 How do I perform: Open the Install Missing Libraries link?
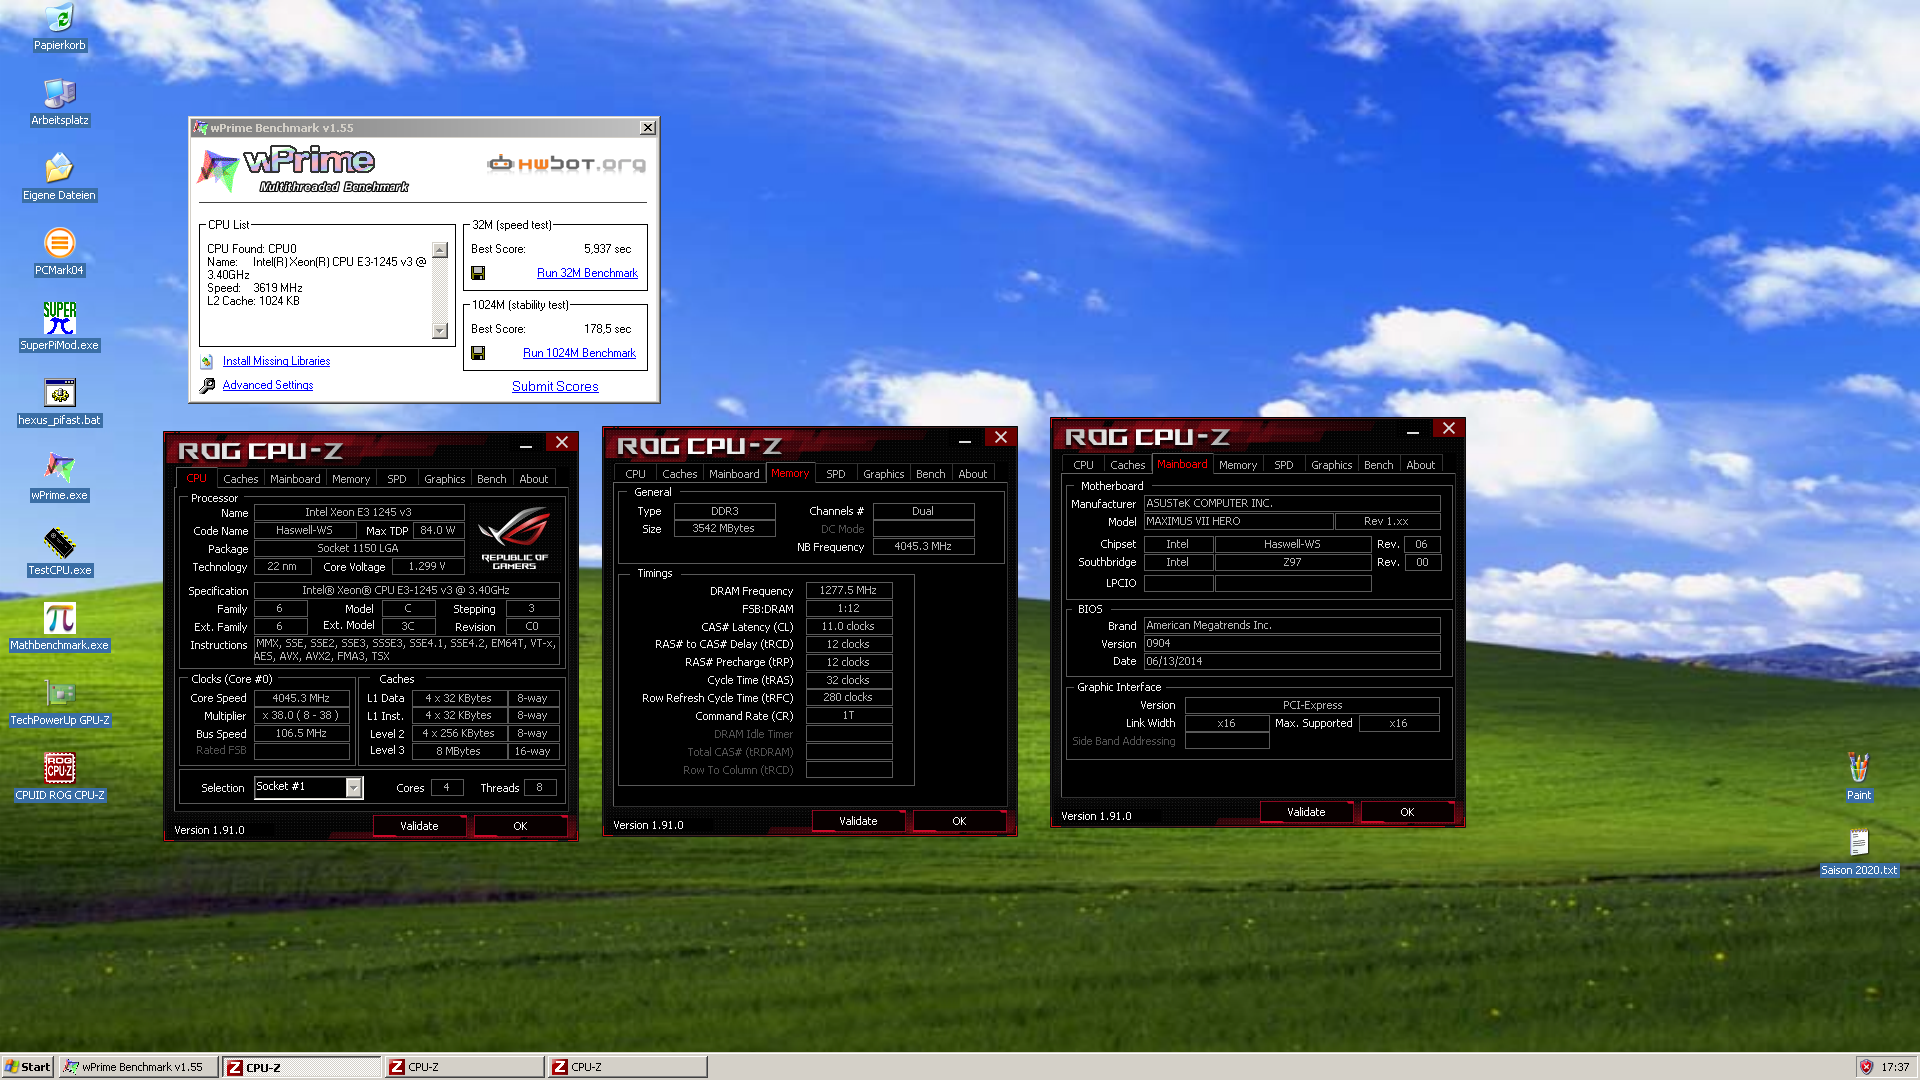(x=276, y=361)
